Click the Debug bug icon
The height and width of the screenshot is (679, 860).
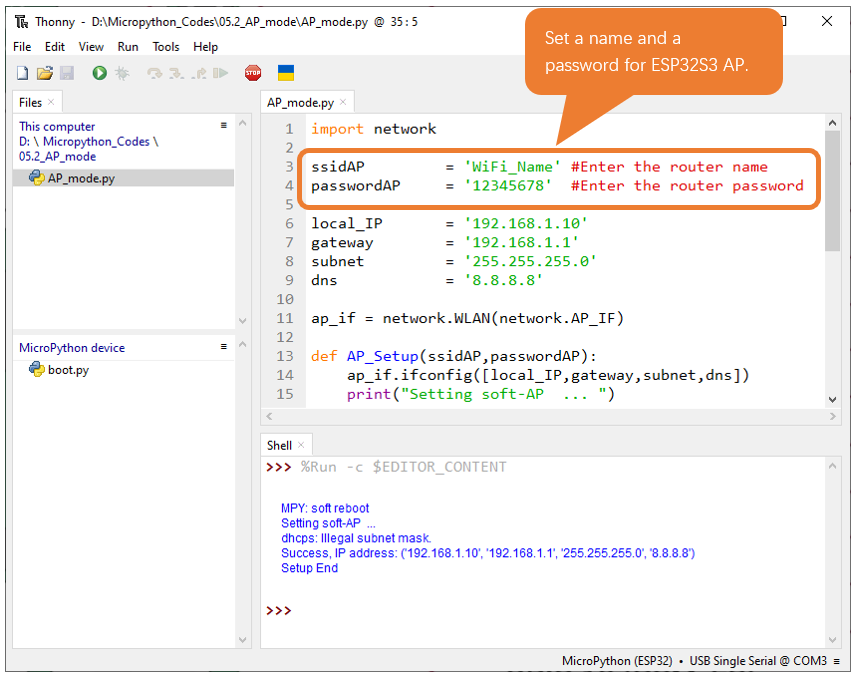click(x=122, y=73)
